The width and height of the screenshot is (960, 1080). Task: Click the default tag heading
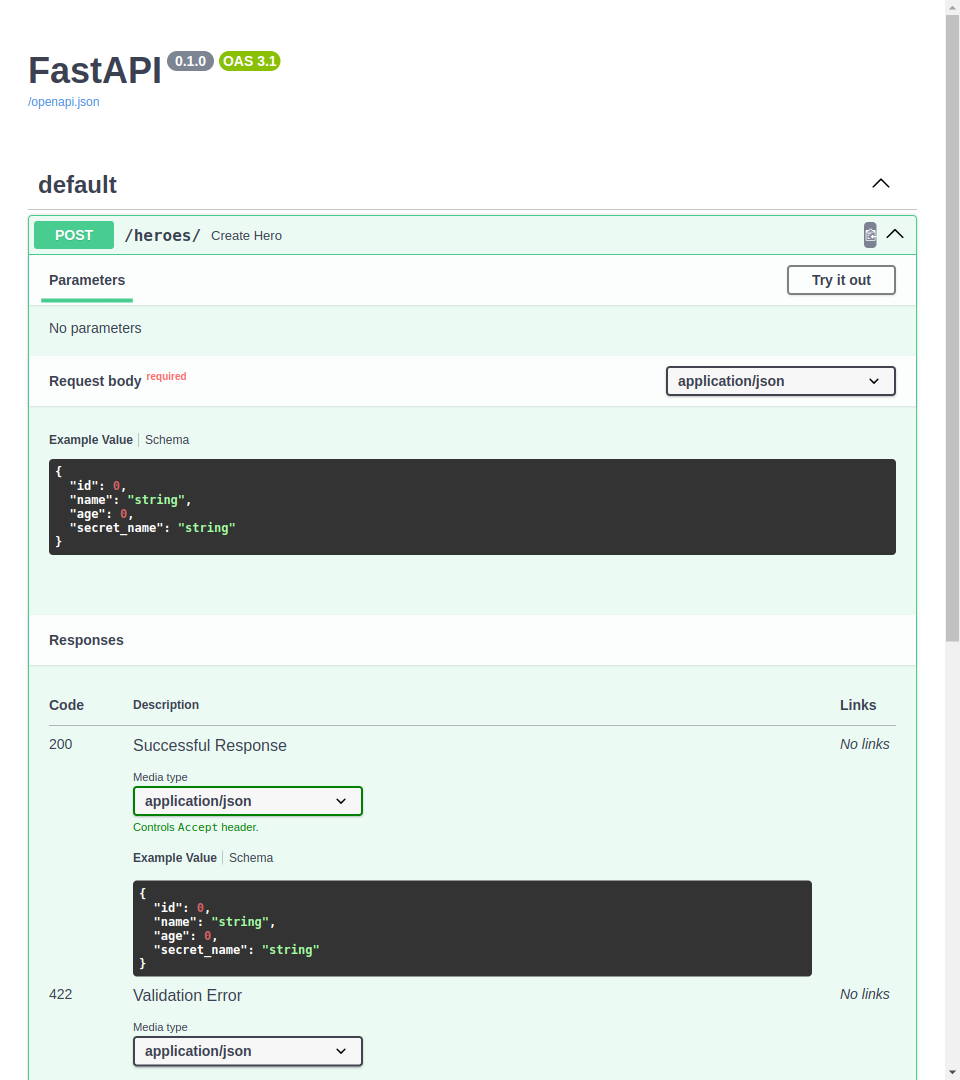pos(78,185)
